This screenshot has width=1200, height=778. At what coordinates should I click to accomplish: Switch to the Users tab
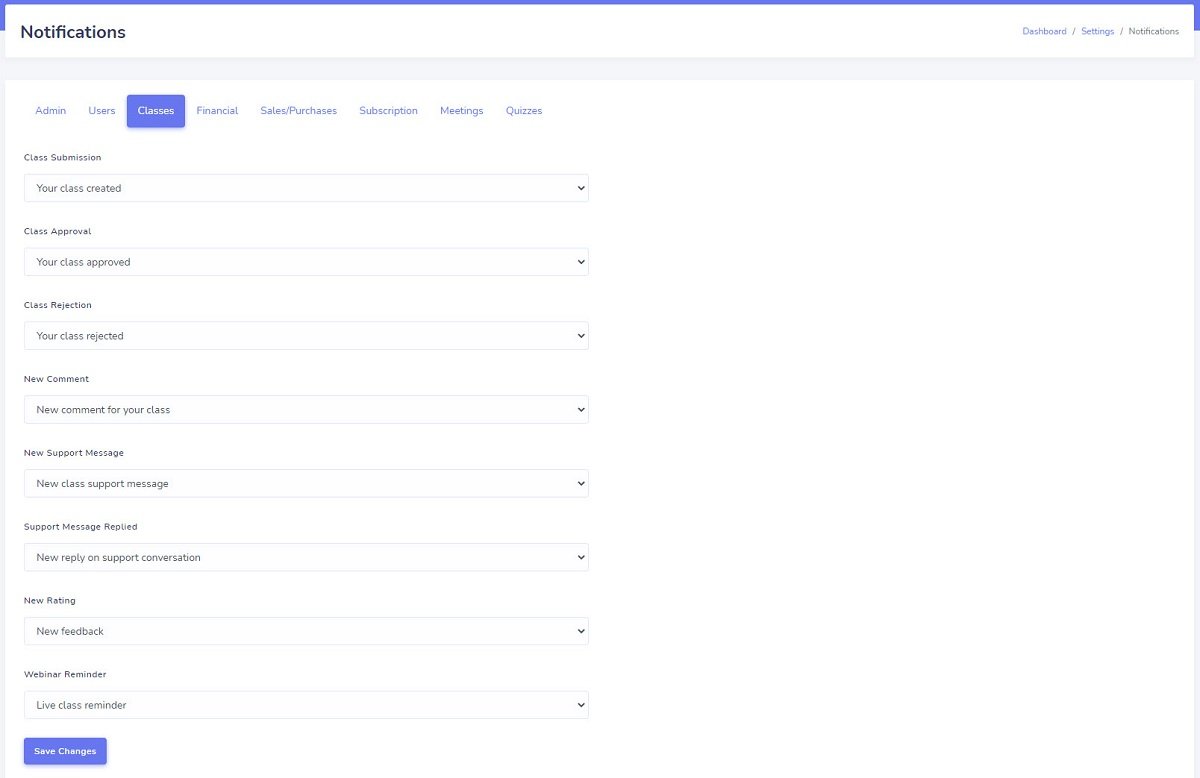tap(102, 111)
